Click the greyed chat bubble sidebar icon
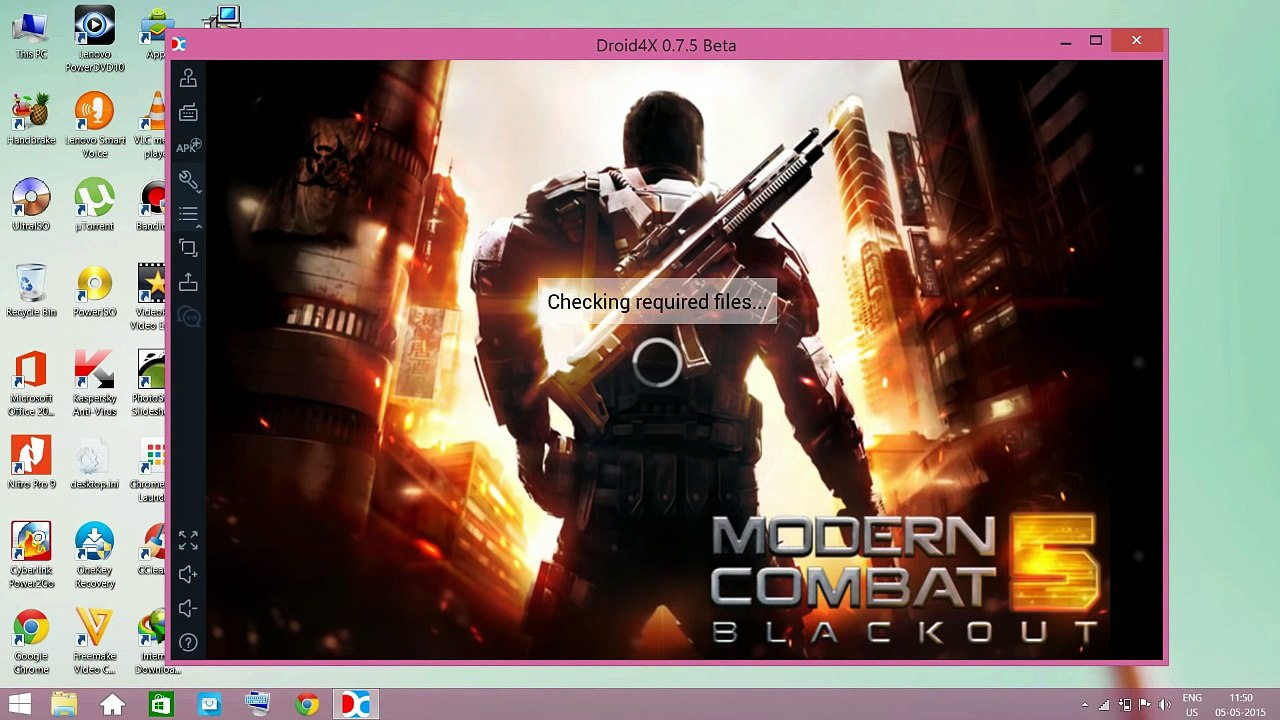The image size is (1280, 720). (188, 317)
